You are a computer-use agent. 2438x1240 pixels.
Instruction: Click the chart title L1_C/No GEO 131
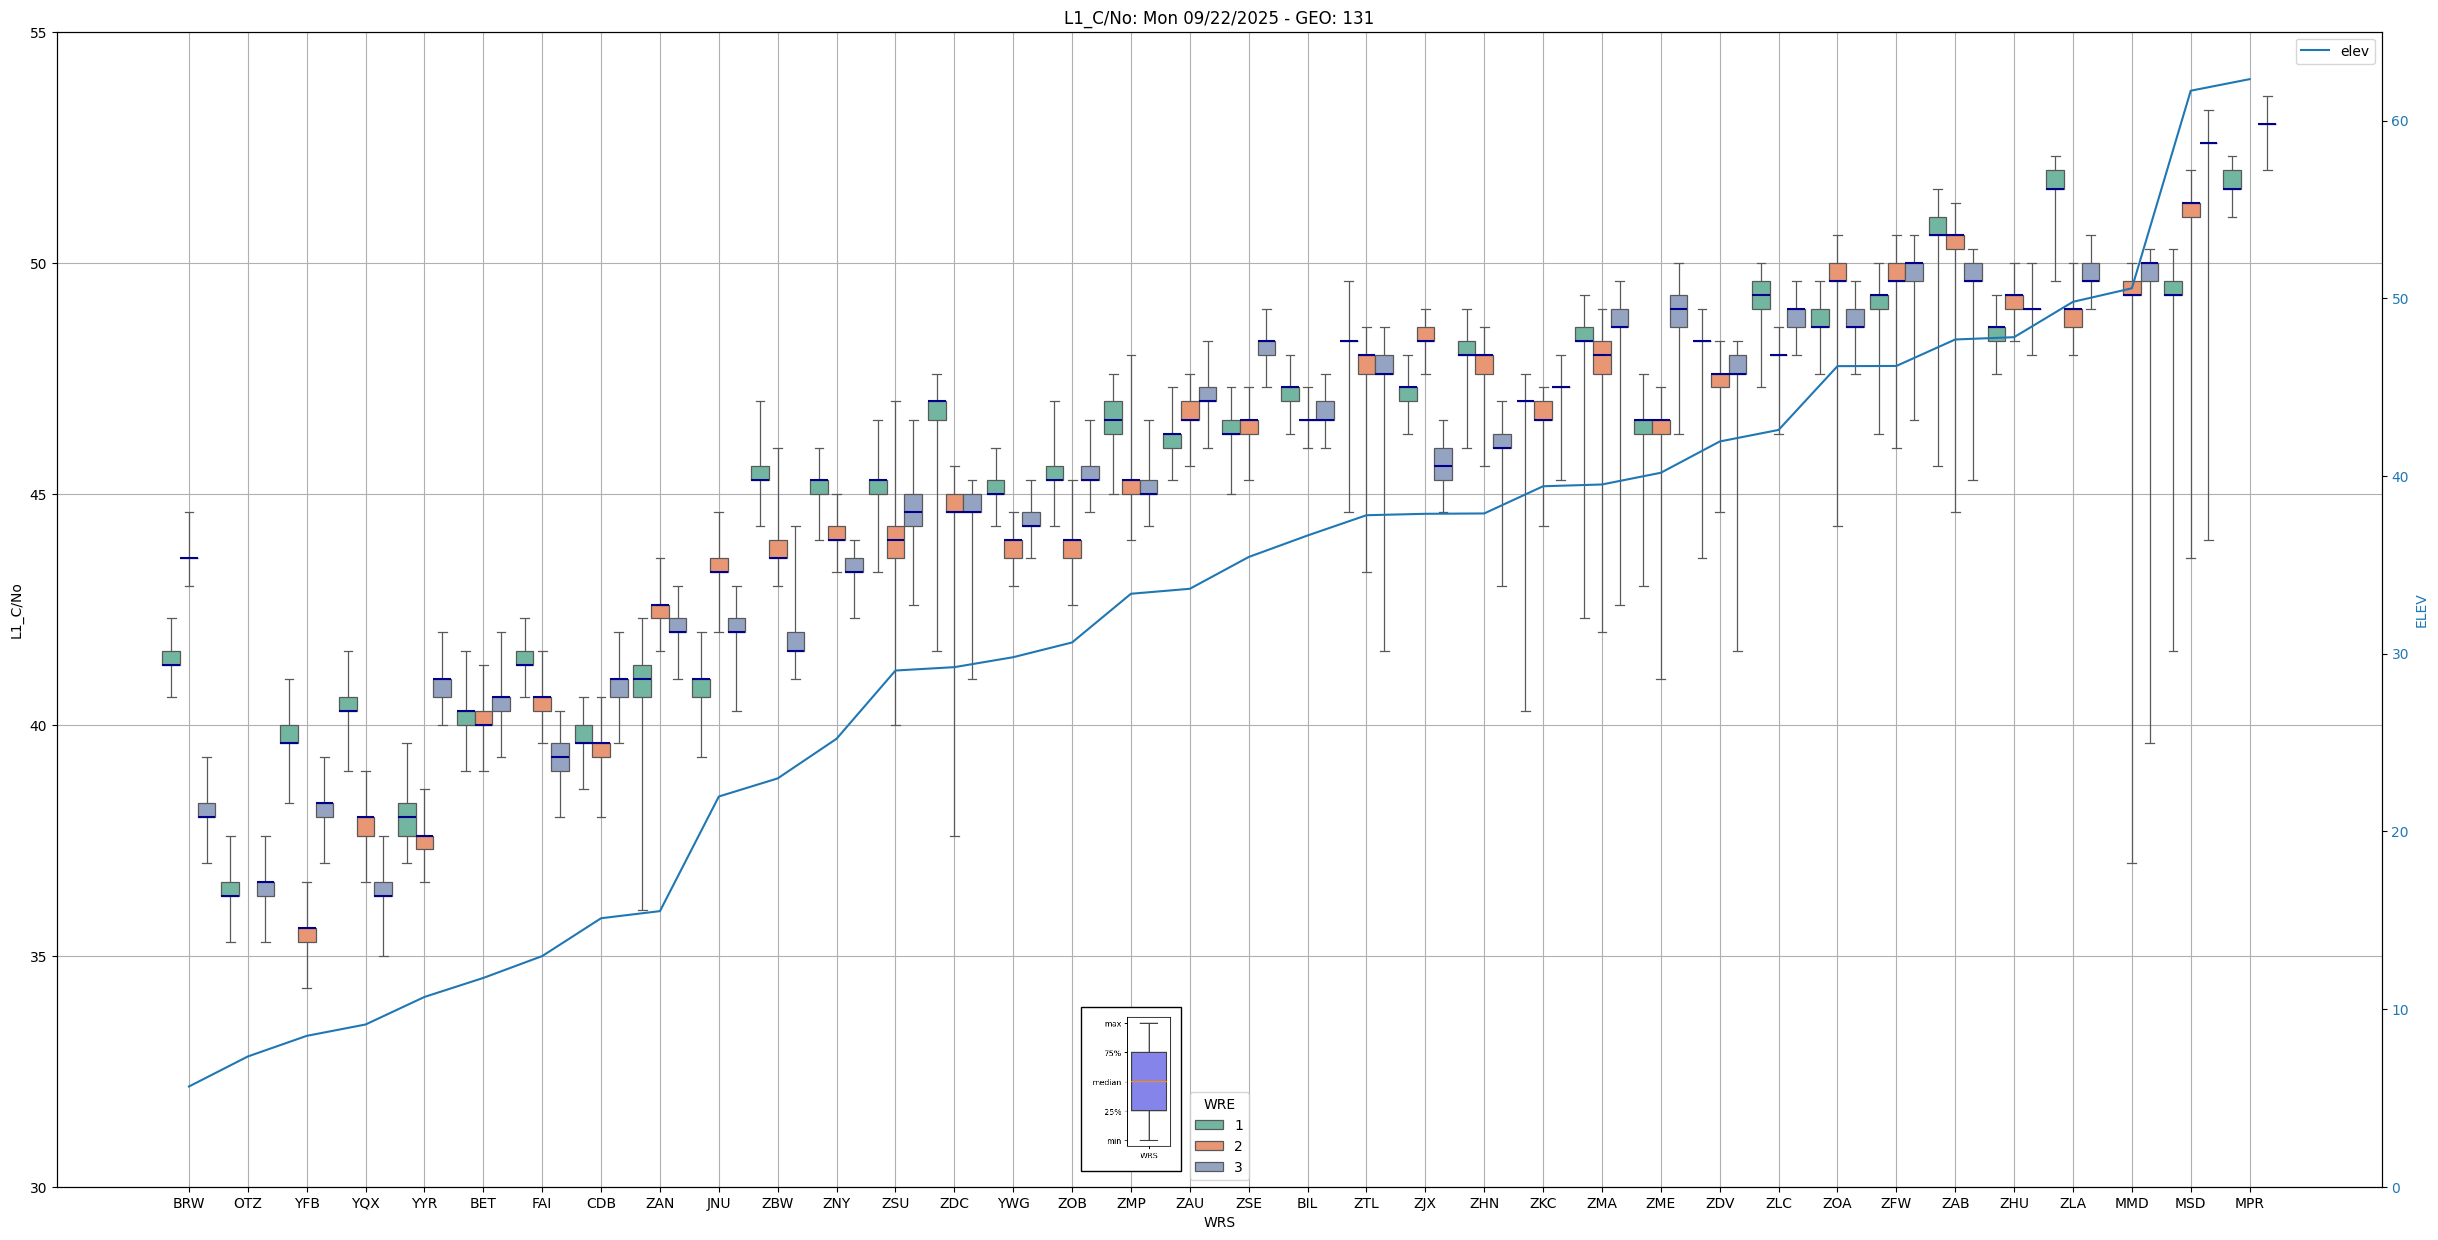point(1218,18)
